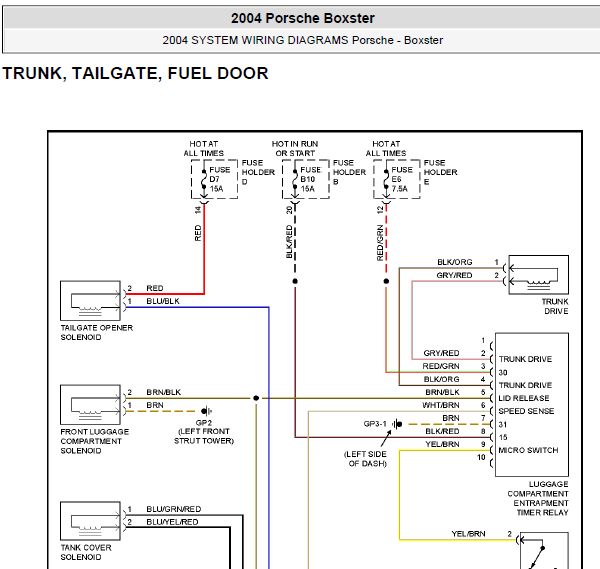Click the GP3-1 ground symbol

point(398,424)
